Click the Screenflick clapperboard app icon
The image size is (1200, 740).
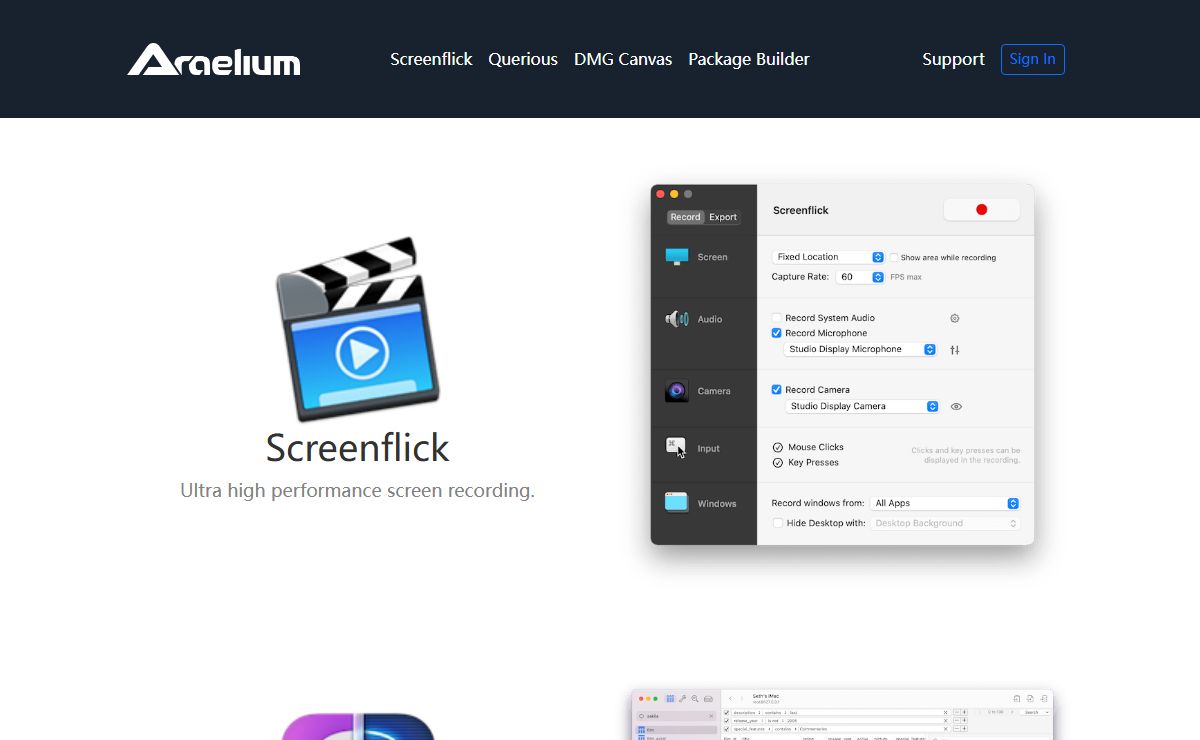[358, 329]
